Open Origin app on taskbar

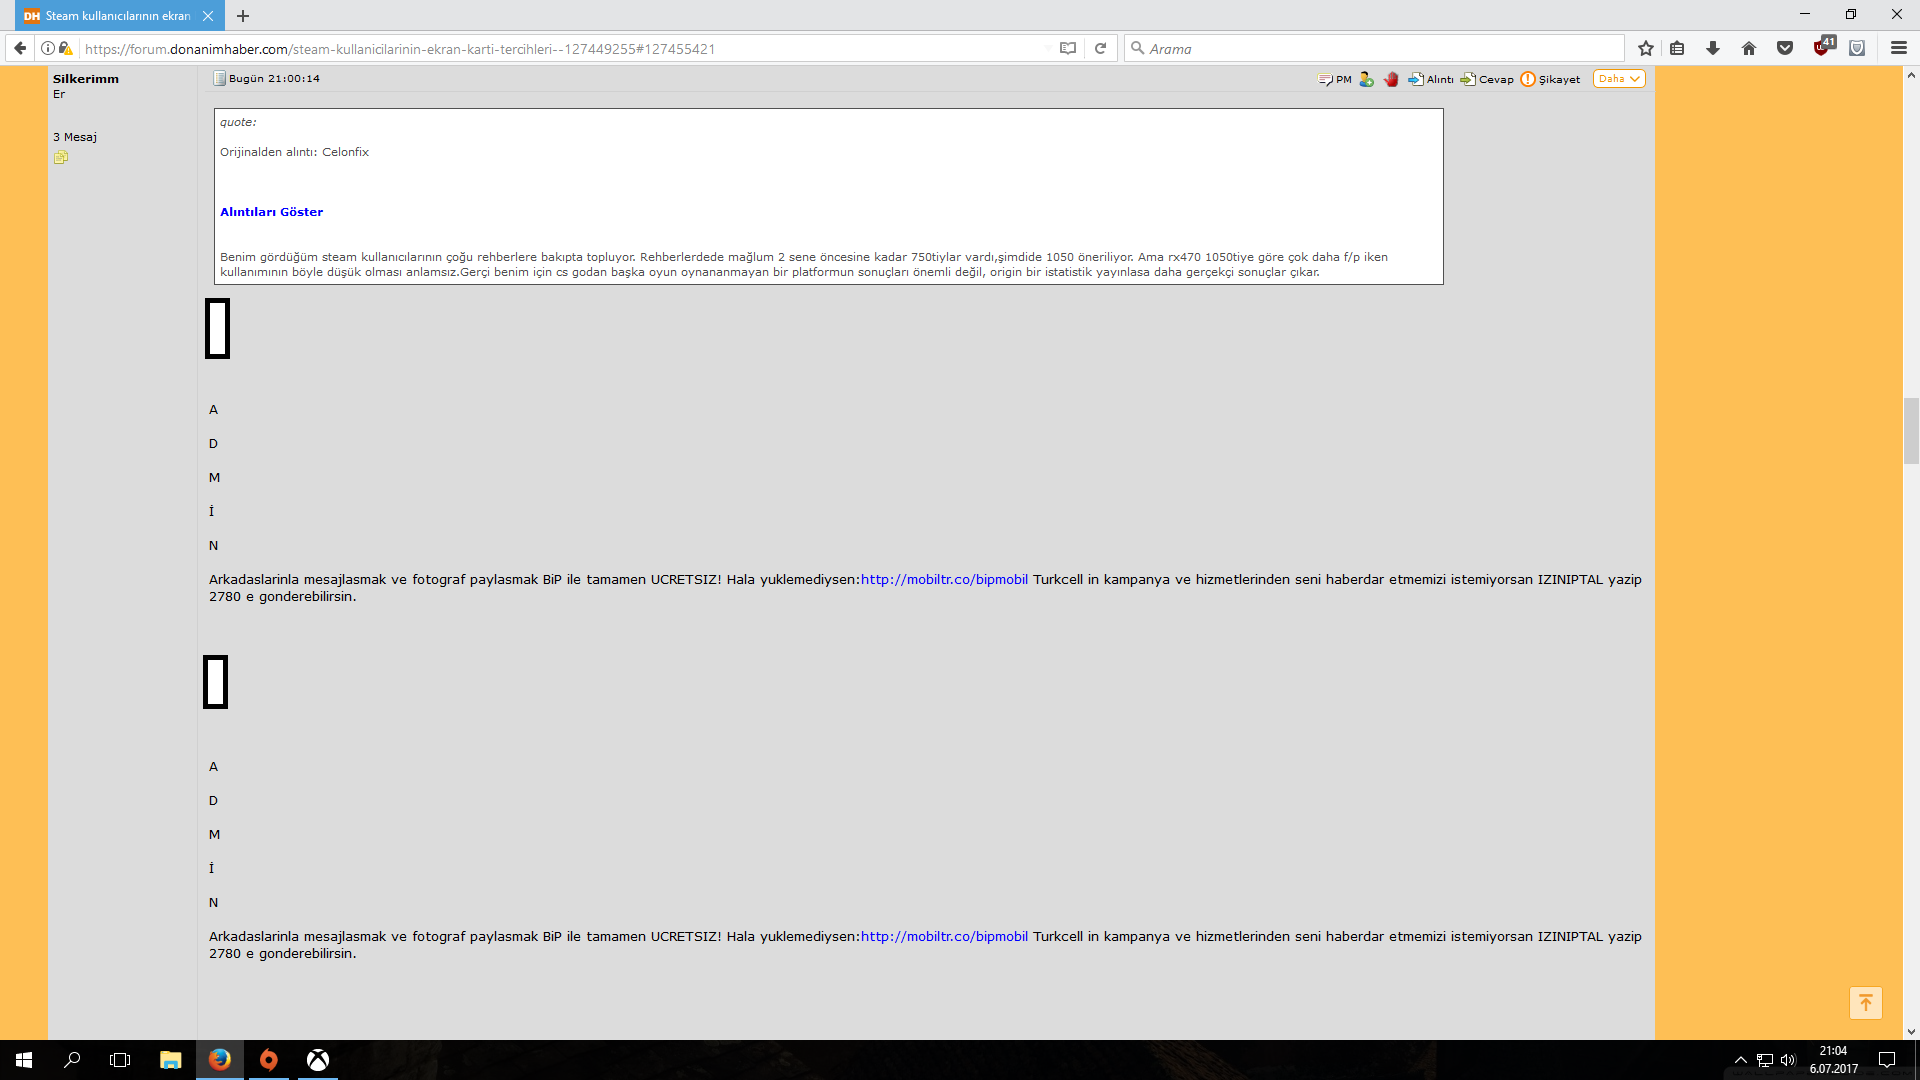(x=268, y=1060)
